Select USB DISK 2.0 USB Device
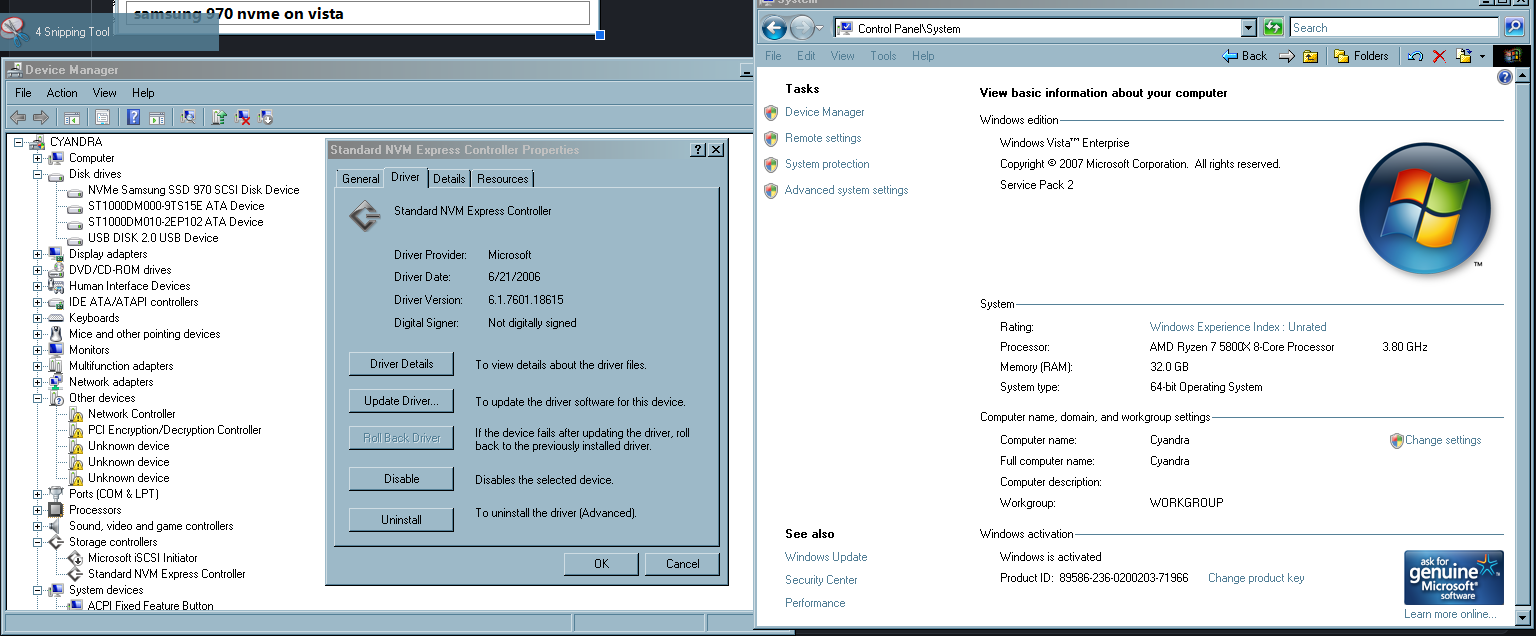1536x636 pixels. (152, 238)
